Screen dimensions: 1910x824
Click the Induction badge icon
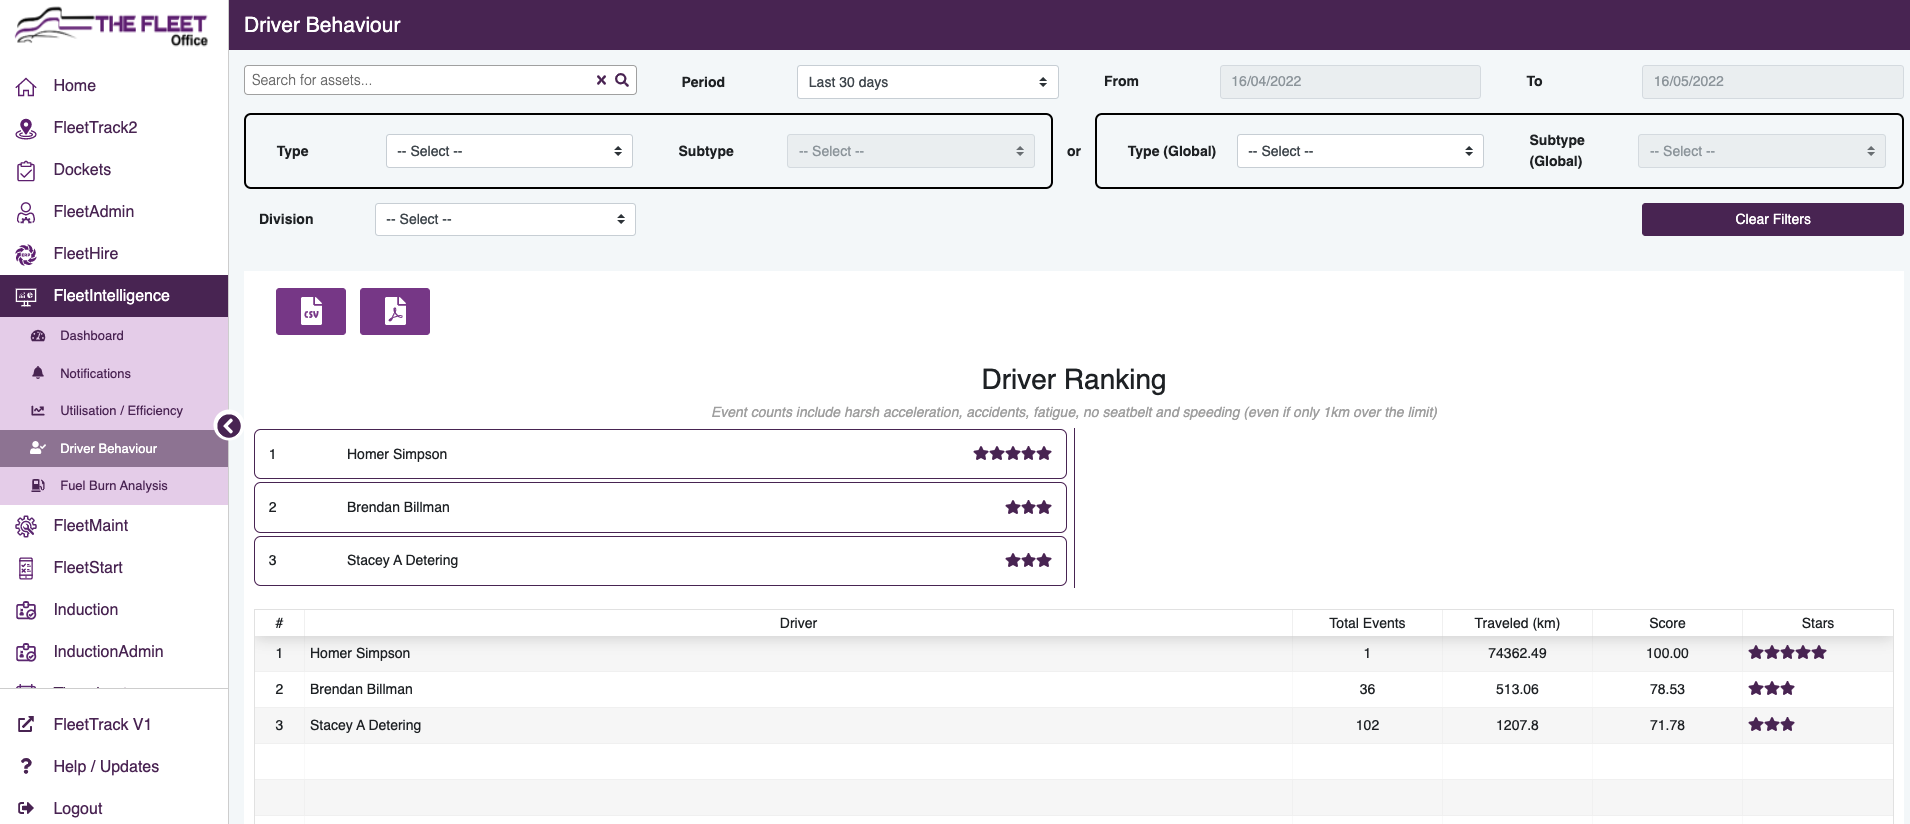[x=26, y=610]
